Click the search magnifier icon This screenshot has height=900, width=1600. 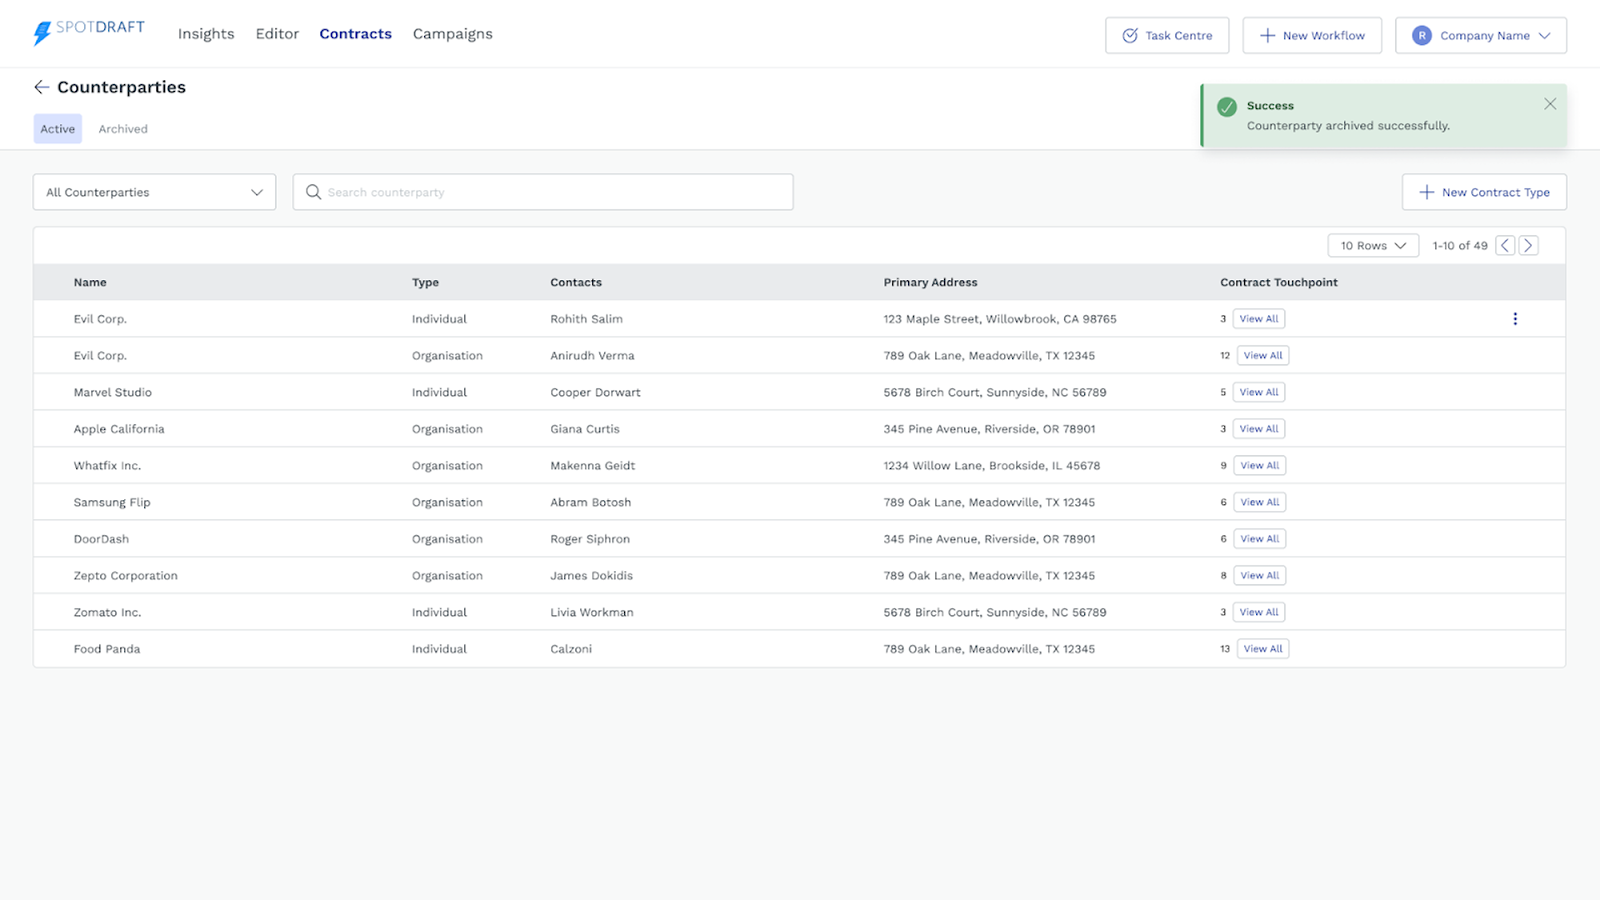click(313, 192)
